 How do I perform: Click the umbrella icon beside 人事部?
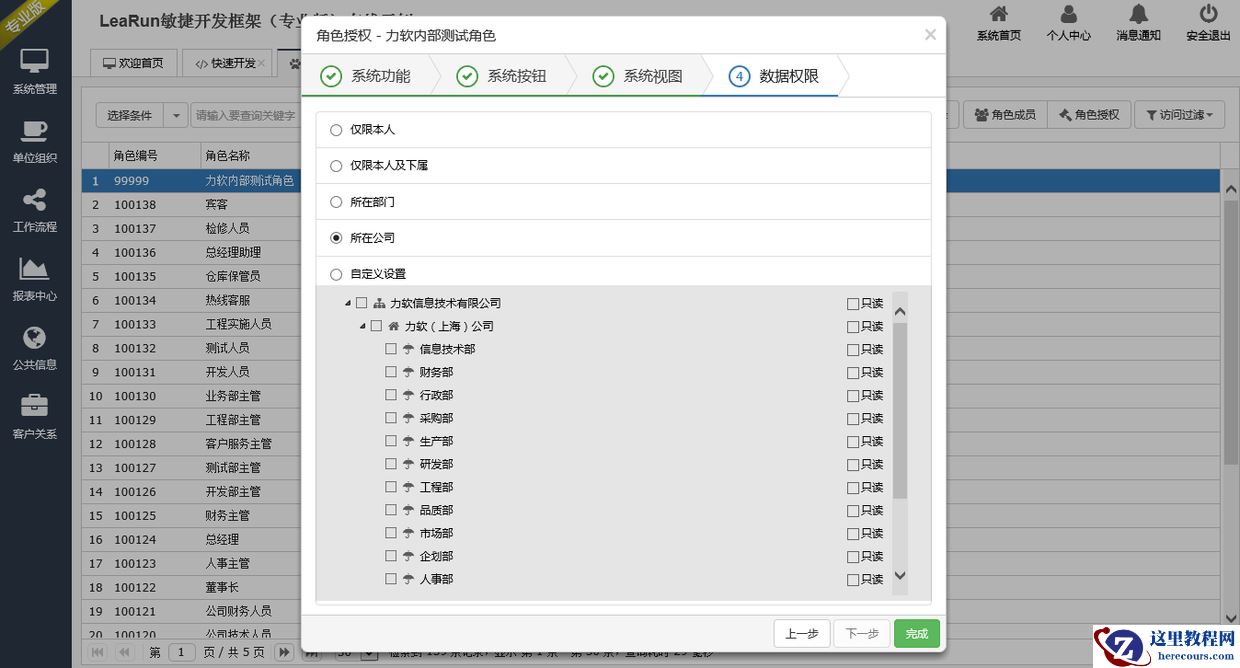(408, 579)
